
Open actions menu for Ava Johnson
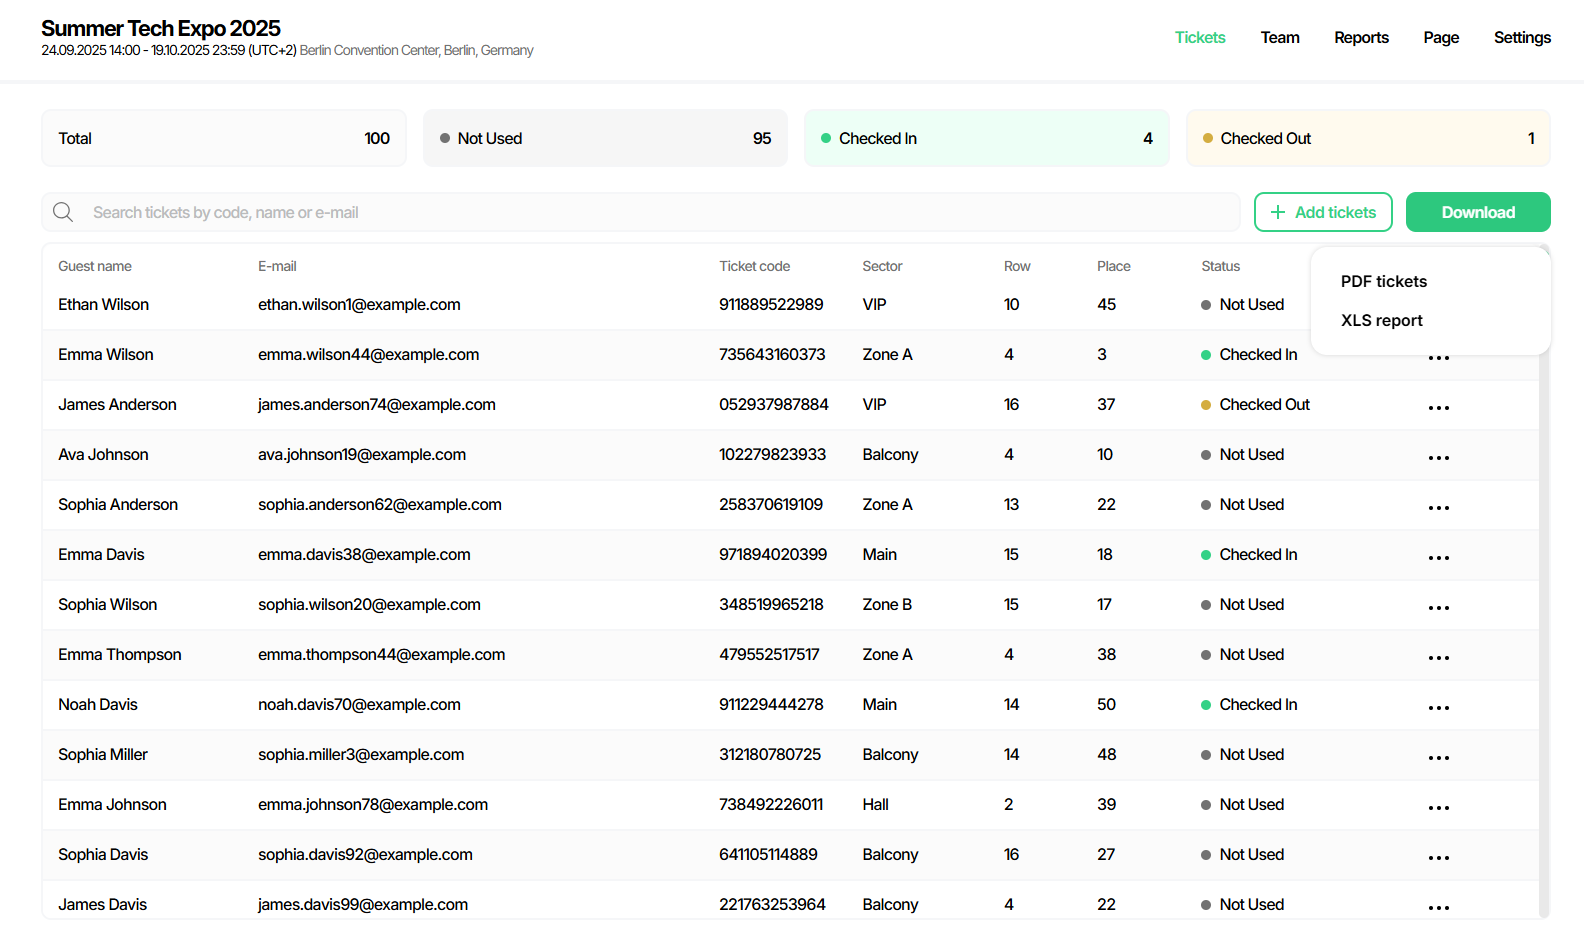tap(1438, 458)
